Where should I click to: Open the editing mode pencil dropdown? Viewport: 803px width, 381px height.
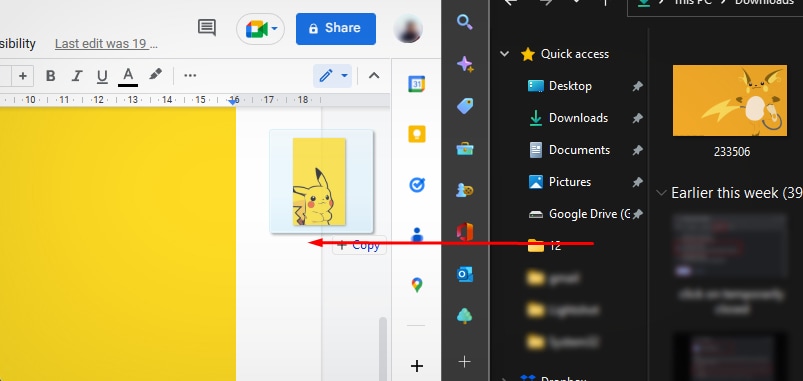point(332,76)
